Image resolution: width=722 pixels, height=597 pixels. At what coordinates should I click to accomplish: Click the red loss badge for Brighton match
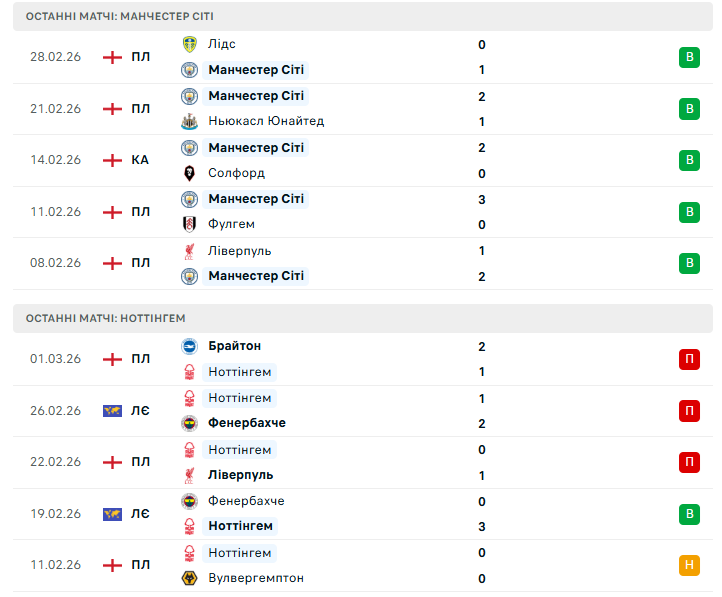tap(688, 359)
